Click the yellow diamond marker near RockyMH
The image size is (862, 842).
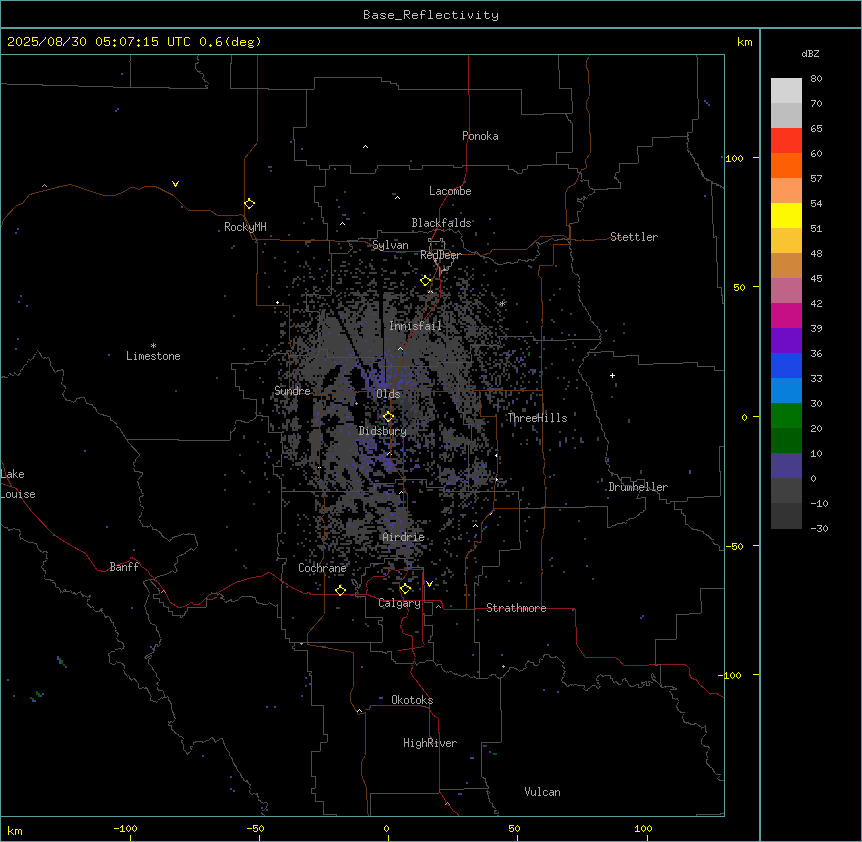[x=249, y=204]
